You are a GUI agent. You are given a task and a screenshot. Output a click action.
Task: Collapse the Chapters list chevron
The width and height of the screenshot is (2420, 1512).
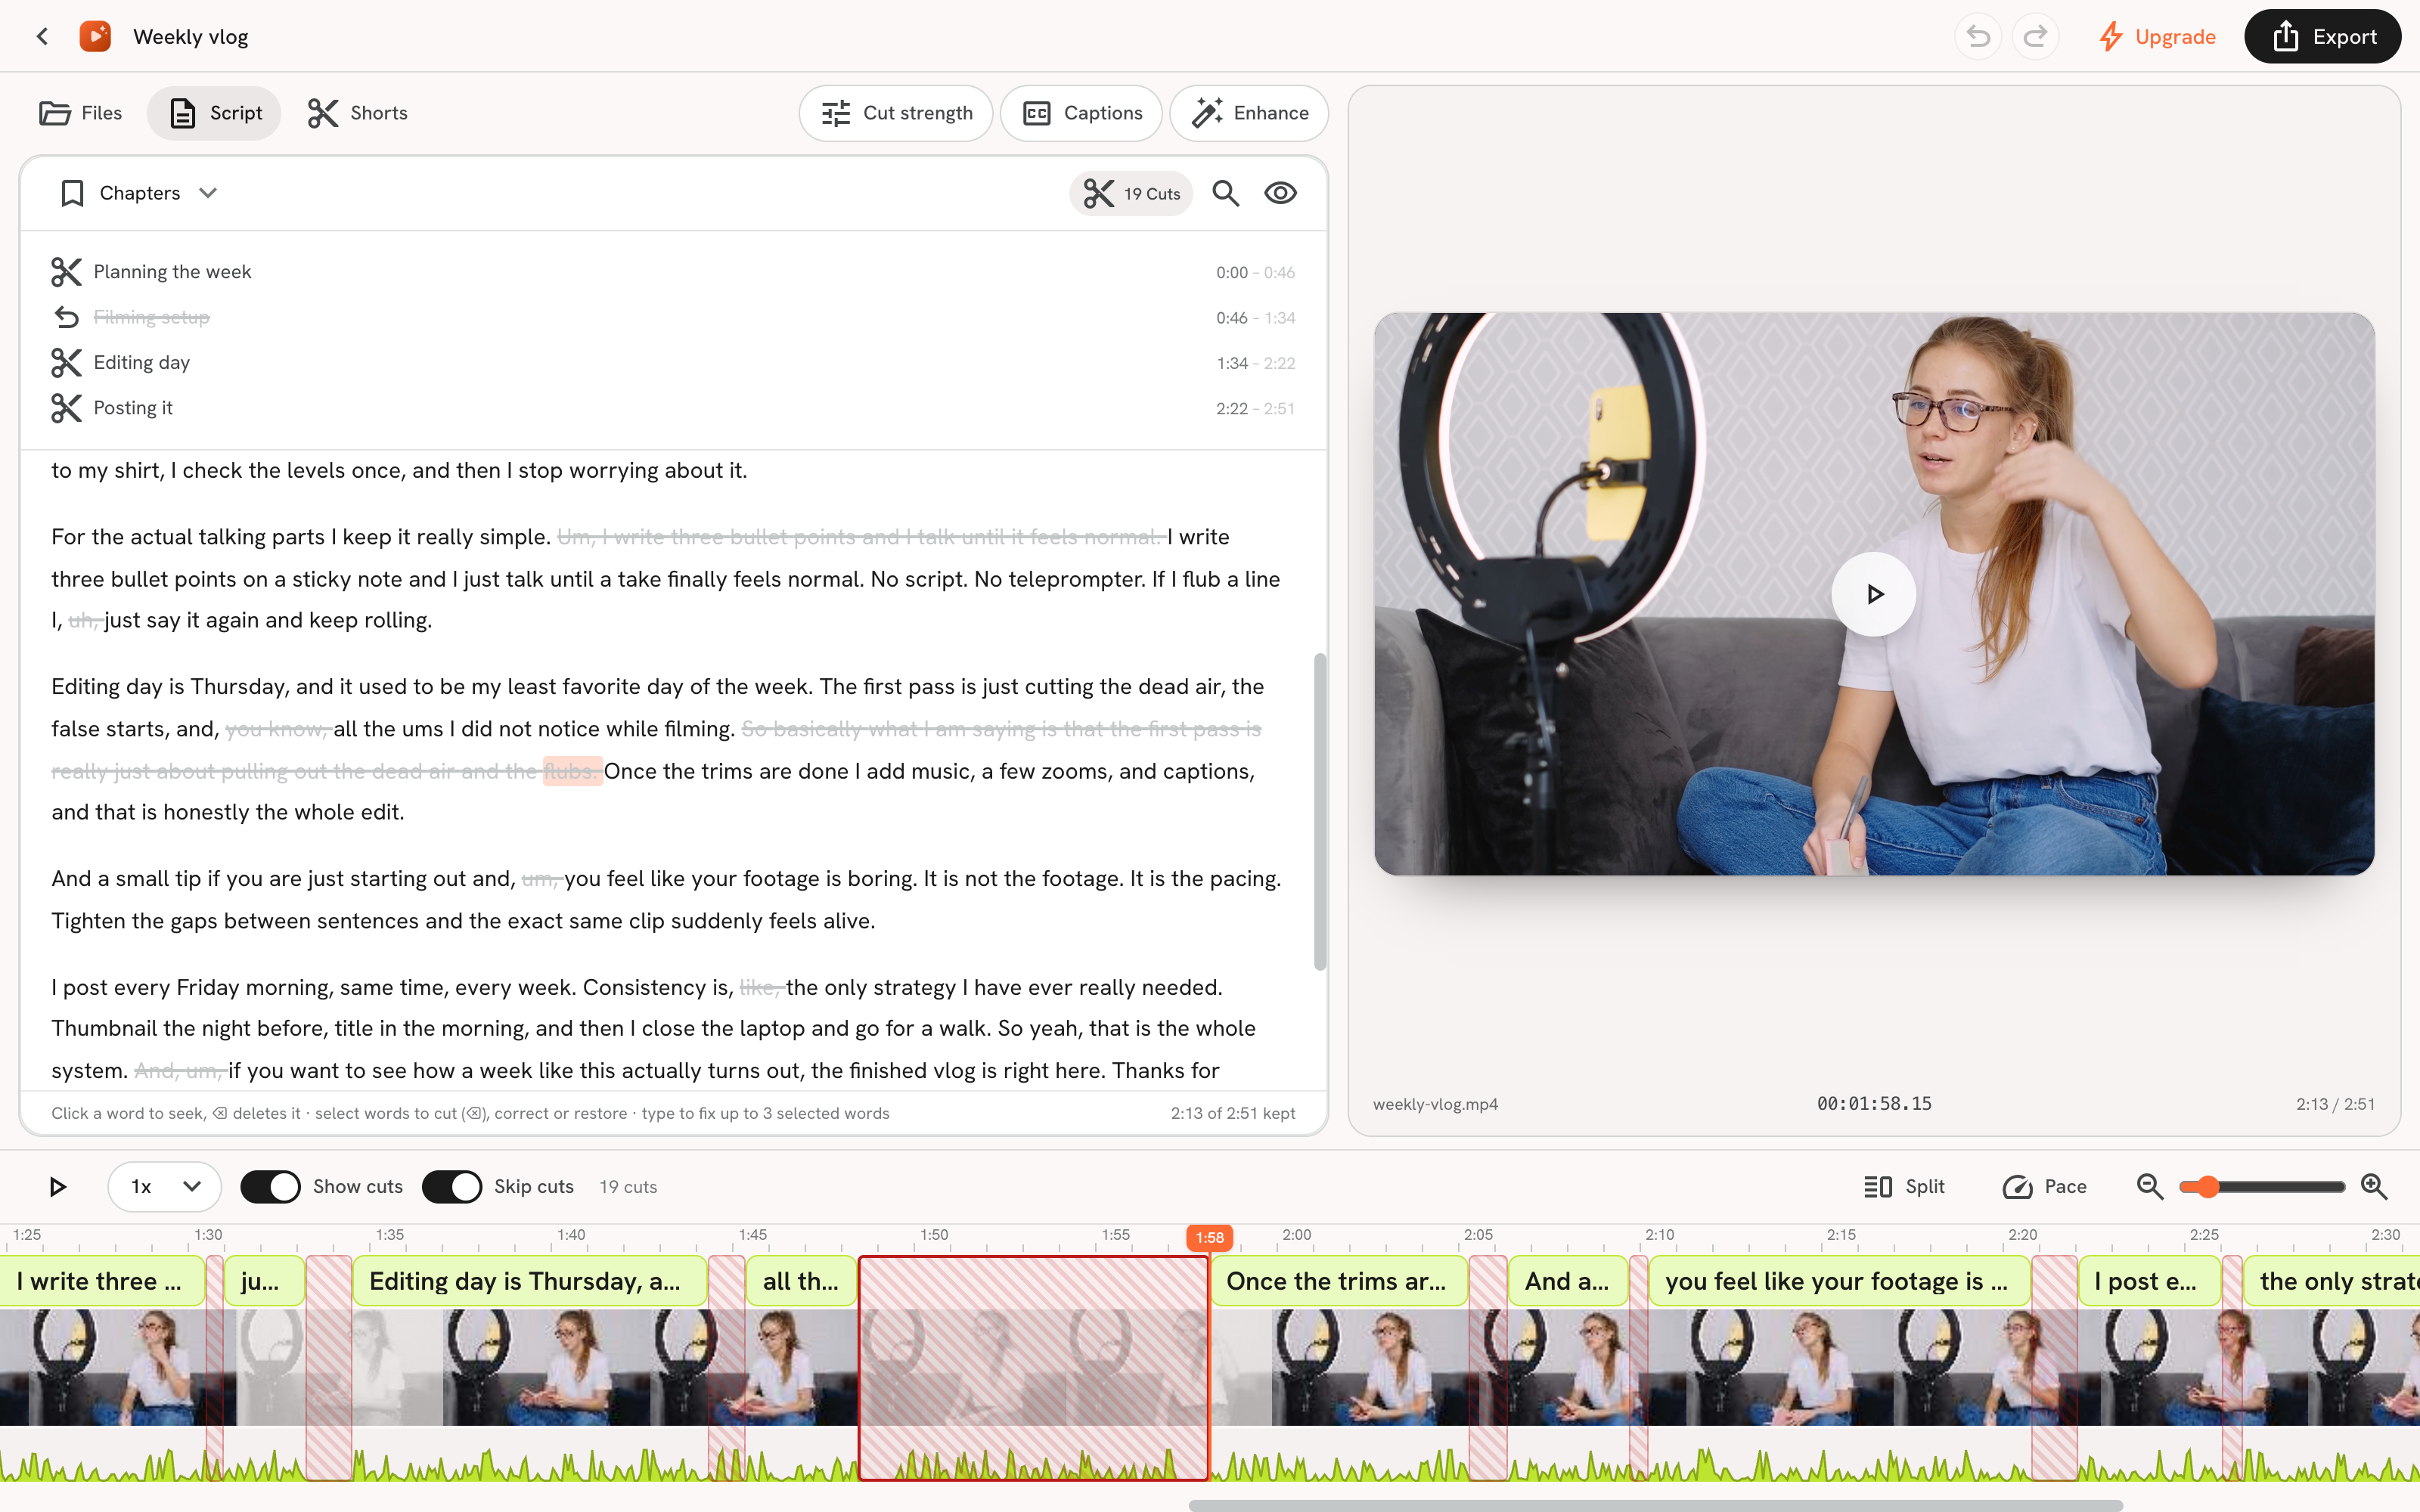tap(208, 193)
